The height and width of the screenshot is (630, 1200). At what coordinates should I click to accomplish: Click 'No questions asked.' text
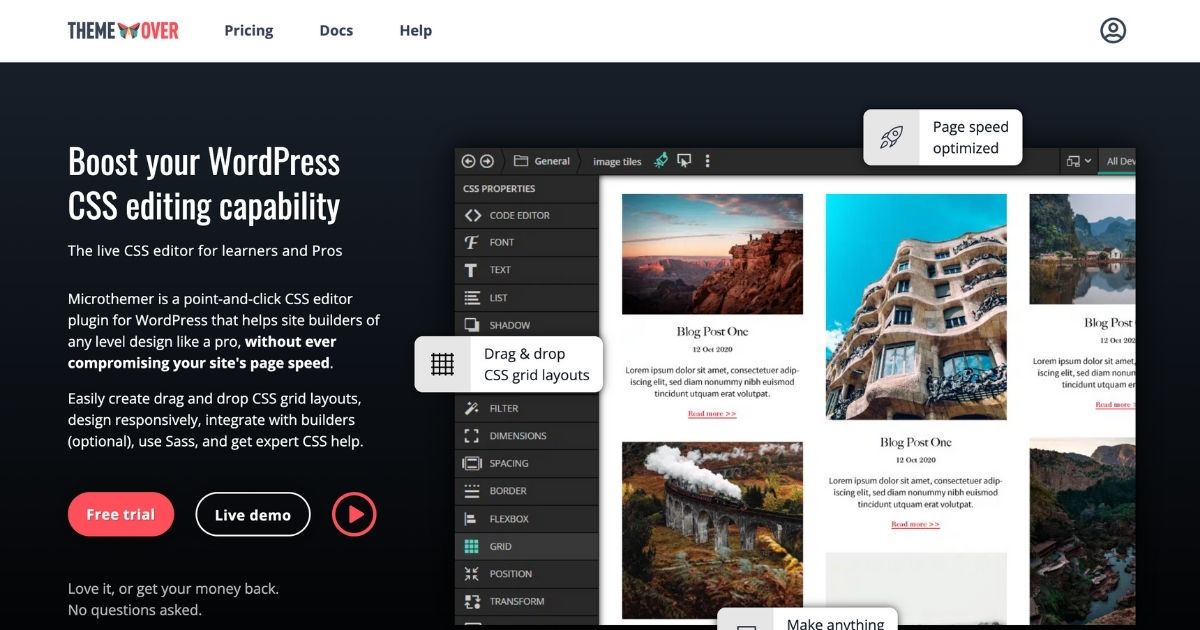pyautogui.click(x=135, y=610)
